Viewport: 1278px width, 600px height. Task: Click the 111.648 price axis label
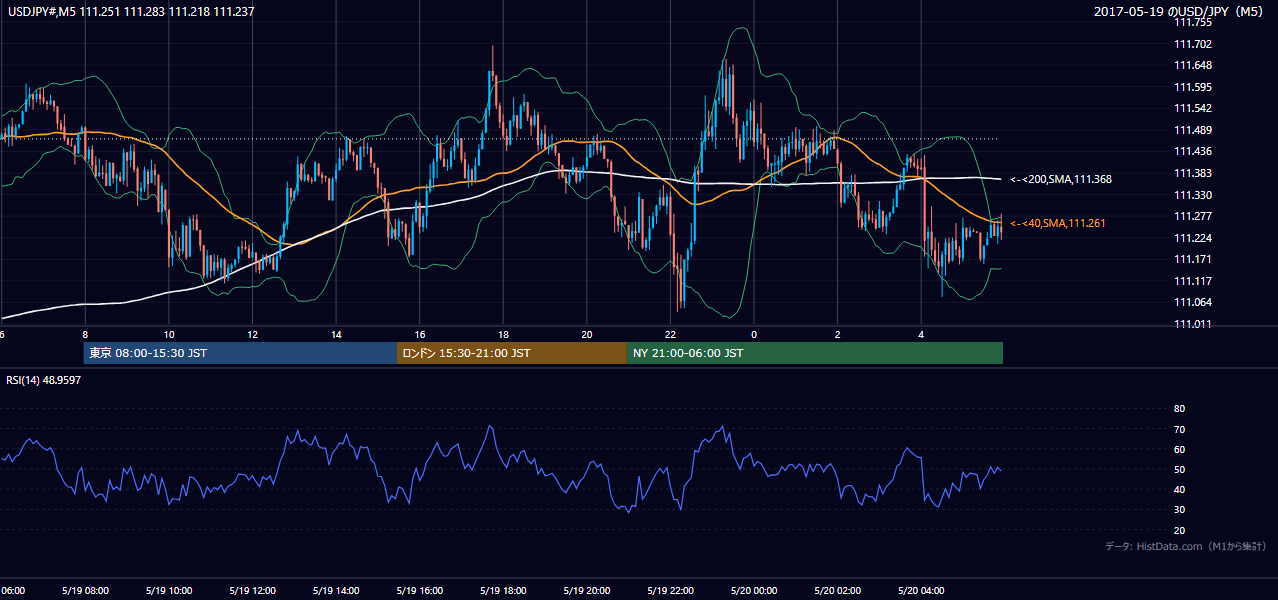point(1195,65)
